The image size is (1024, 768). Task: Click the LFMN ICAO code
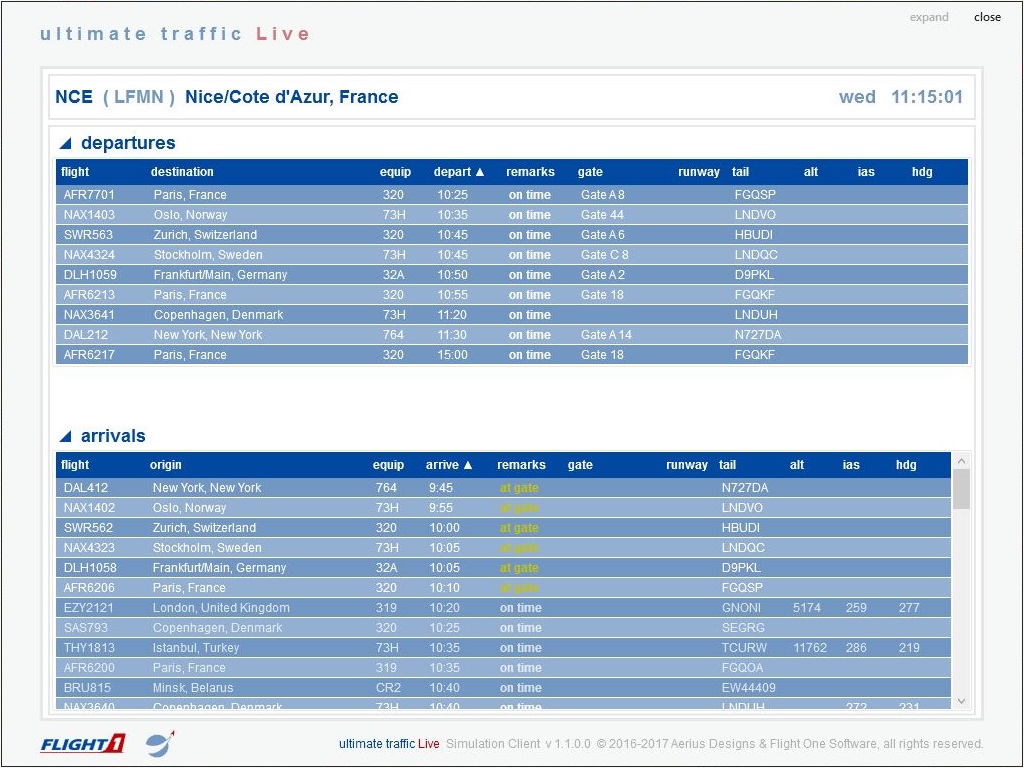(x=139, y=97)
